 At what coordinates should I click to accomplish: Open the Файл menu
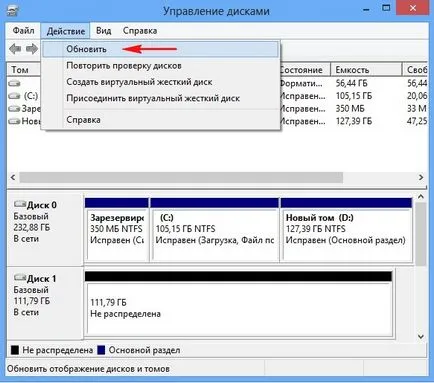(x=23, y=31)
